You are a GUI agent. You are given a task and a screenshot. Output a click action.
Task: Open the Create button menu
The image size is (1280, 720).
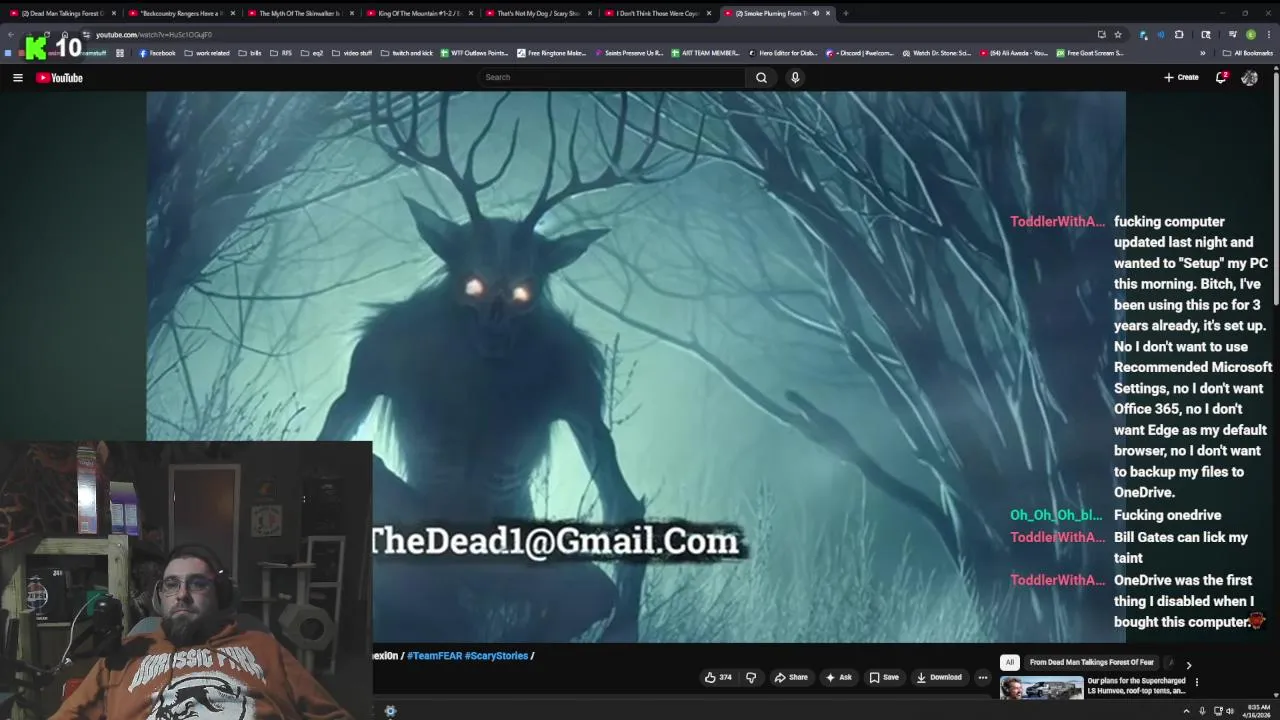[x=1181, y=77]
